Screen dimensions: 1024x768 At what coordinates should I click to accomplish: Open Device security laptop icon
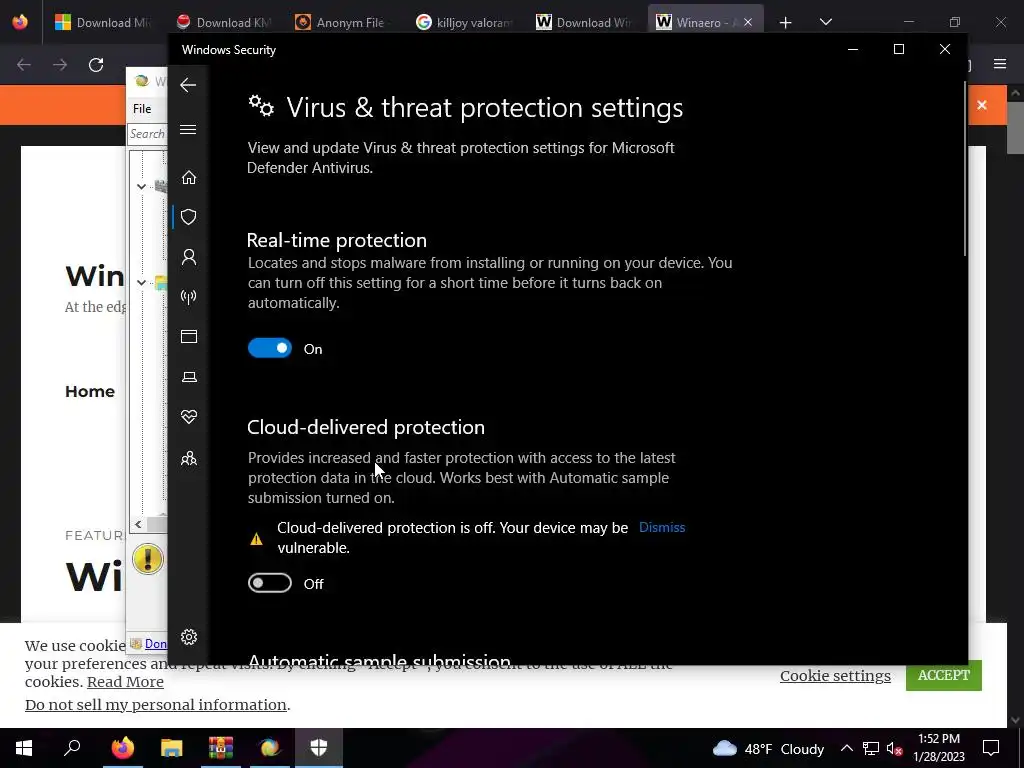point(189,377)
